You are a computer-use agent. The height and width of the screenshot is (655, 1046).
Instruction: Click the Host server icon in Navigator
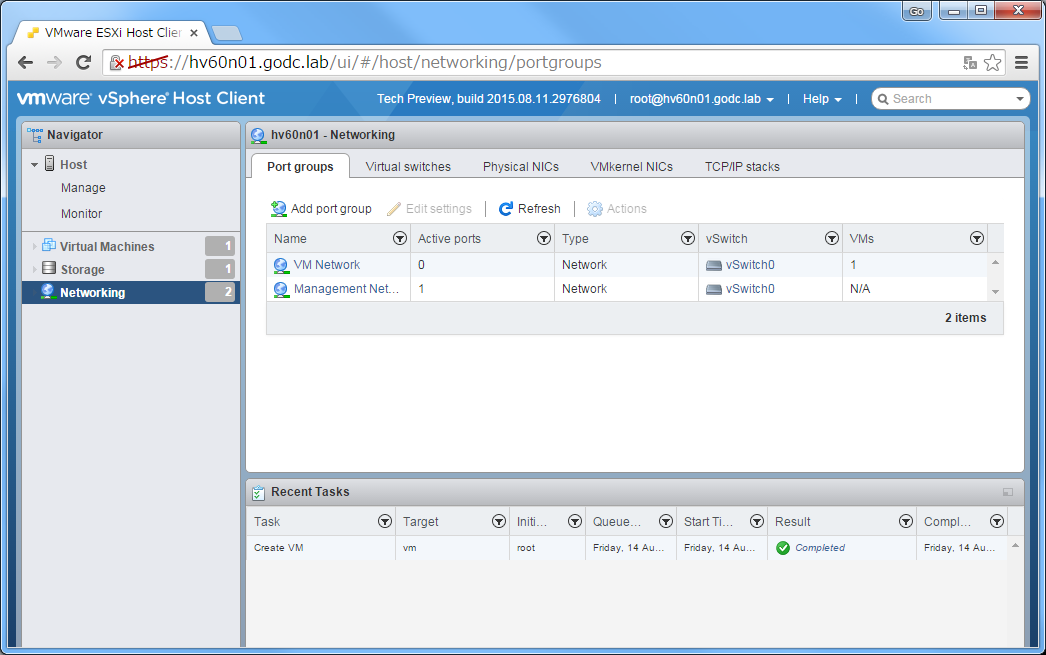49,163
